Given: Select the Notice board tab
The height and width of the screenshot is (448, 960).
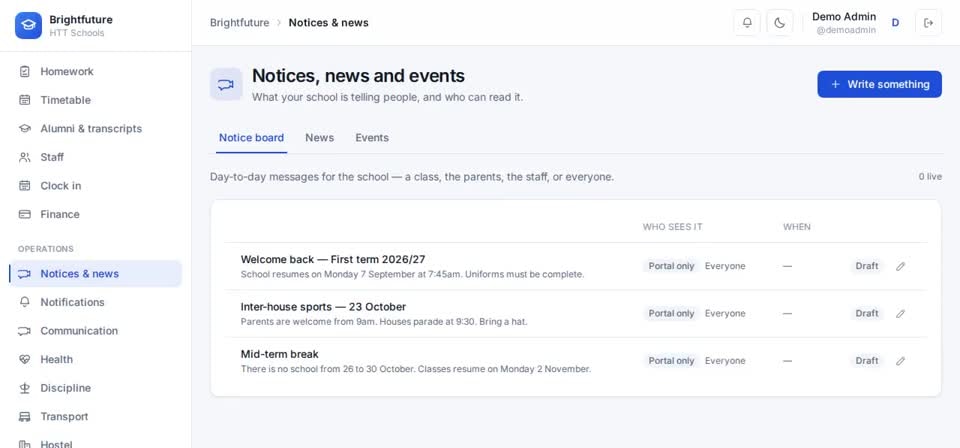Looking at the screenshot, I should click(251, 138).
